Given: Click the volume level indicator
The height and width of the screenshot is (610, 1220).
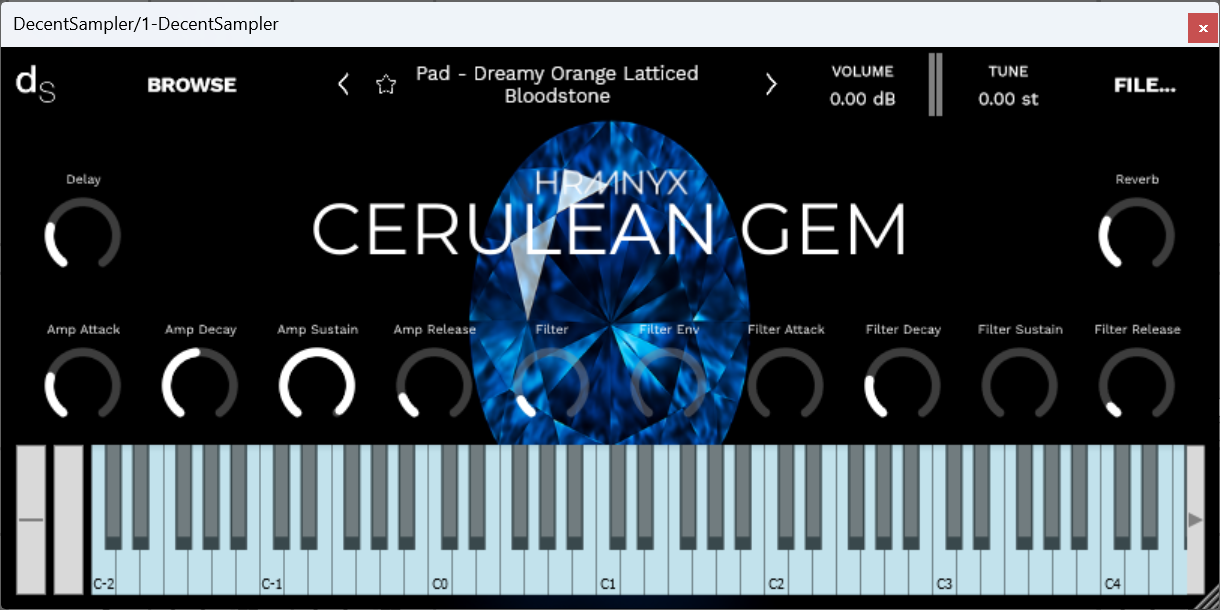Looking at the screenshot, I should coord(935,85).
